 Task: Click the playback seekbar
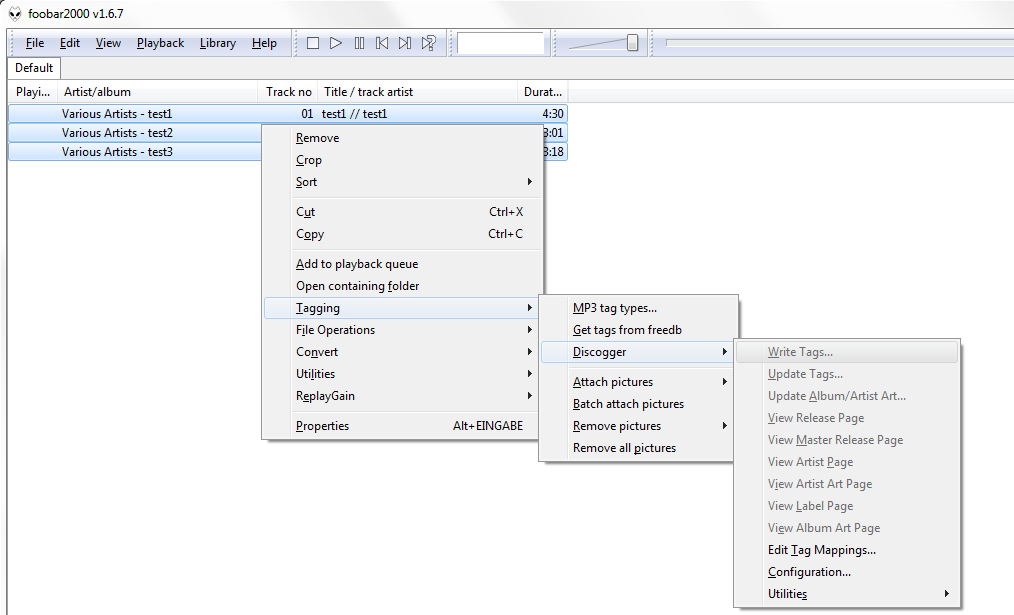pyautogui.click(x=839, y=43)
